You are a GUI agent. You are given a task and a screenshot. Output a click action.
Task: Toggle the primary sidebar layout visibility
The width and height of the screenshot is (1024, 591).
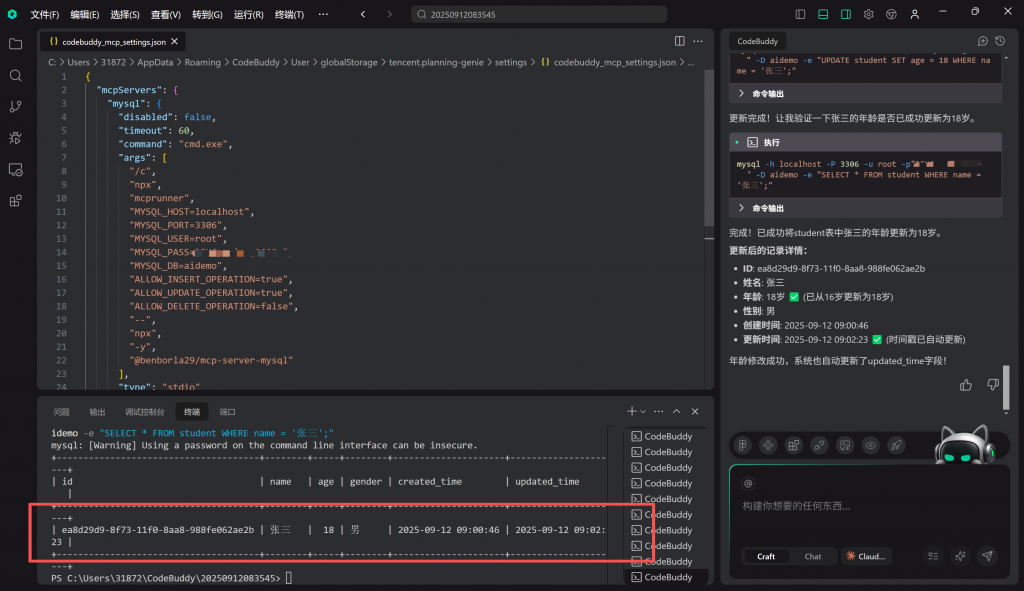[800, 15]
